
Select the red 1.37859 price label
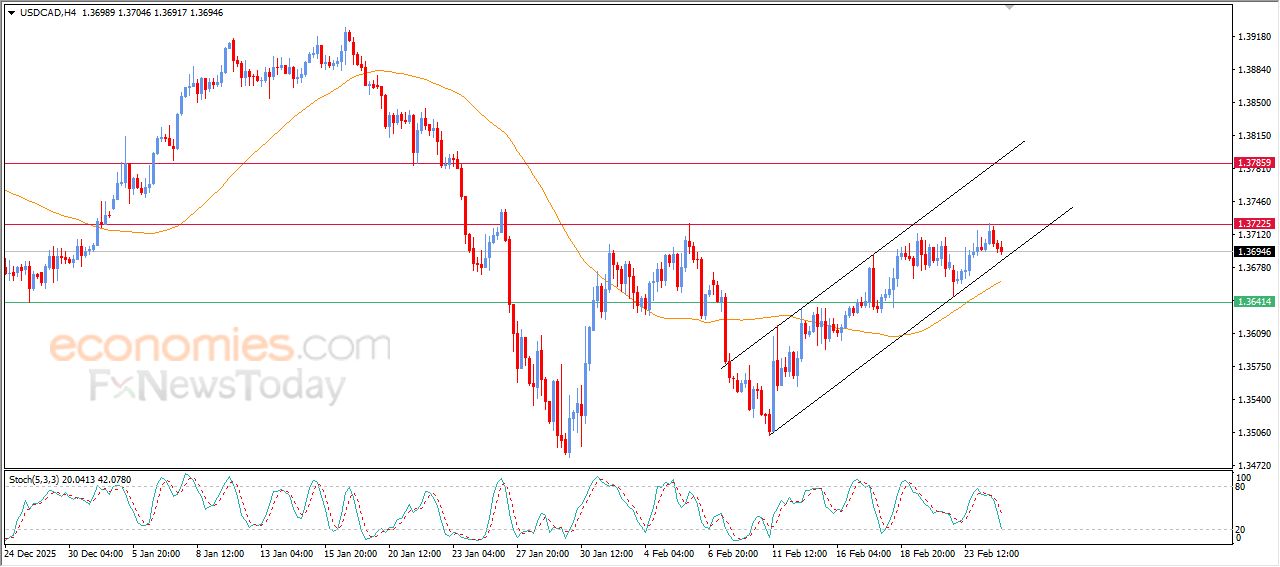point(1254,163)
